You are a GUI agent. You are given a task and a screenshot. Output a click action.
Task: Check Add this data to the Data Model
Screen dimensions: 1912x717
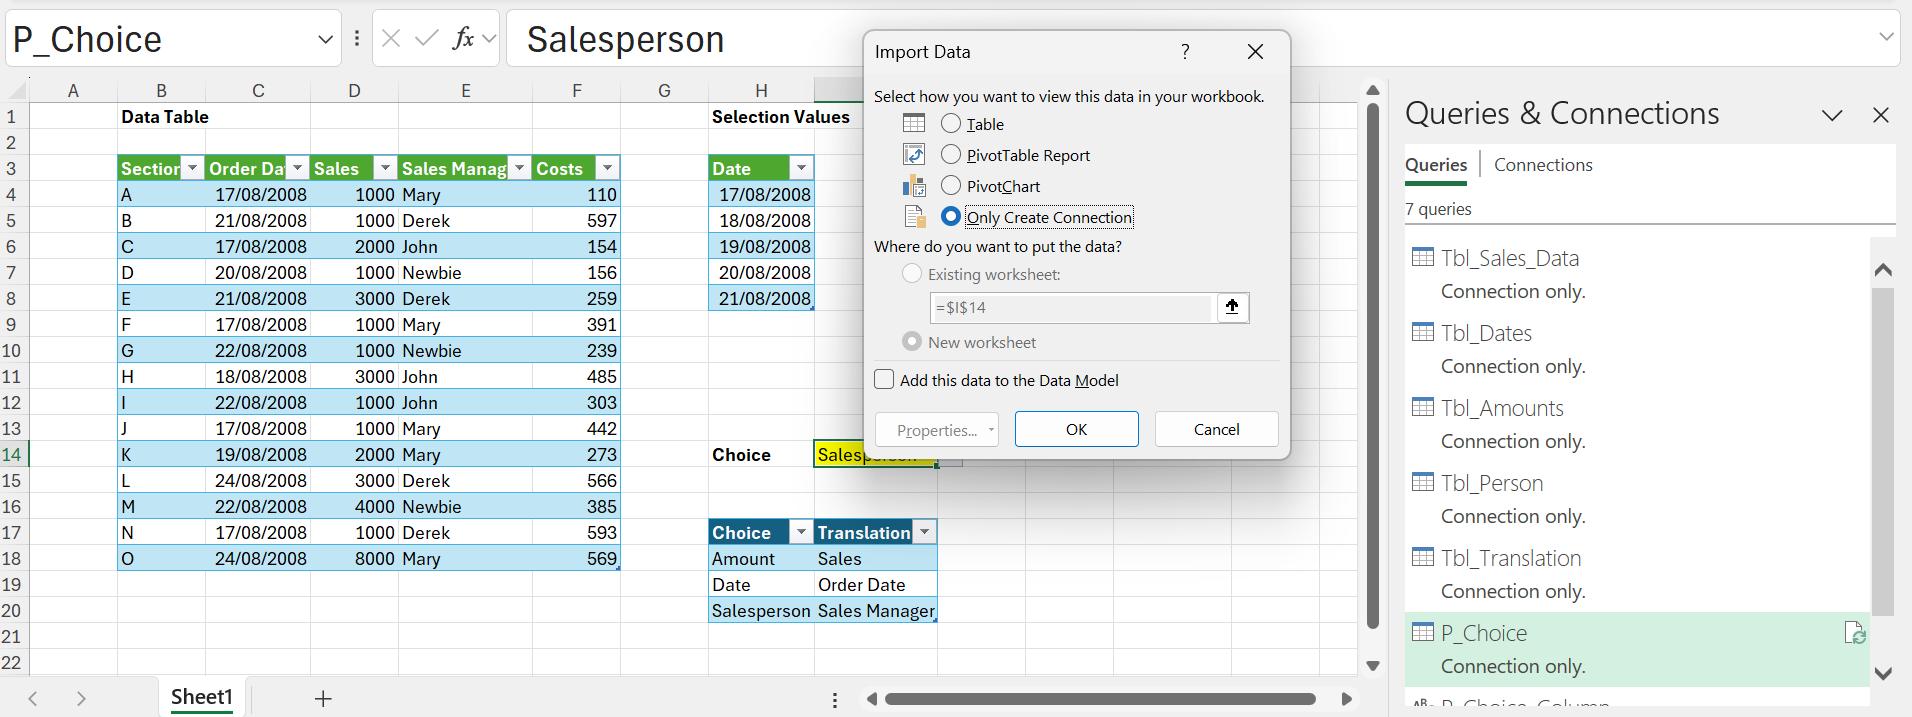tap(884, 379)
